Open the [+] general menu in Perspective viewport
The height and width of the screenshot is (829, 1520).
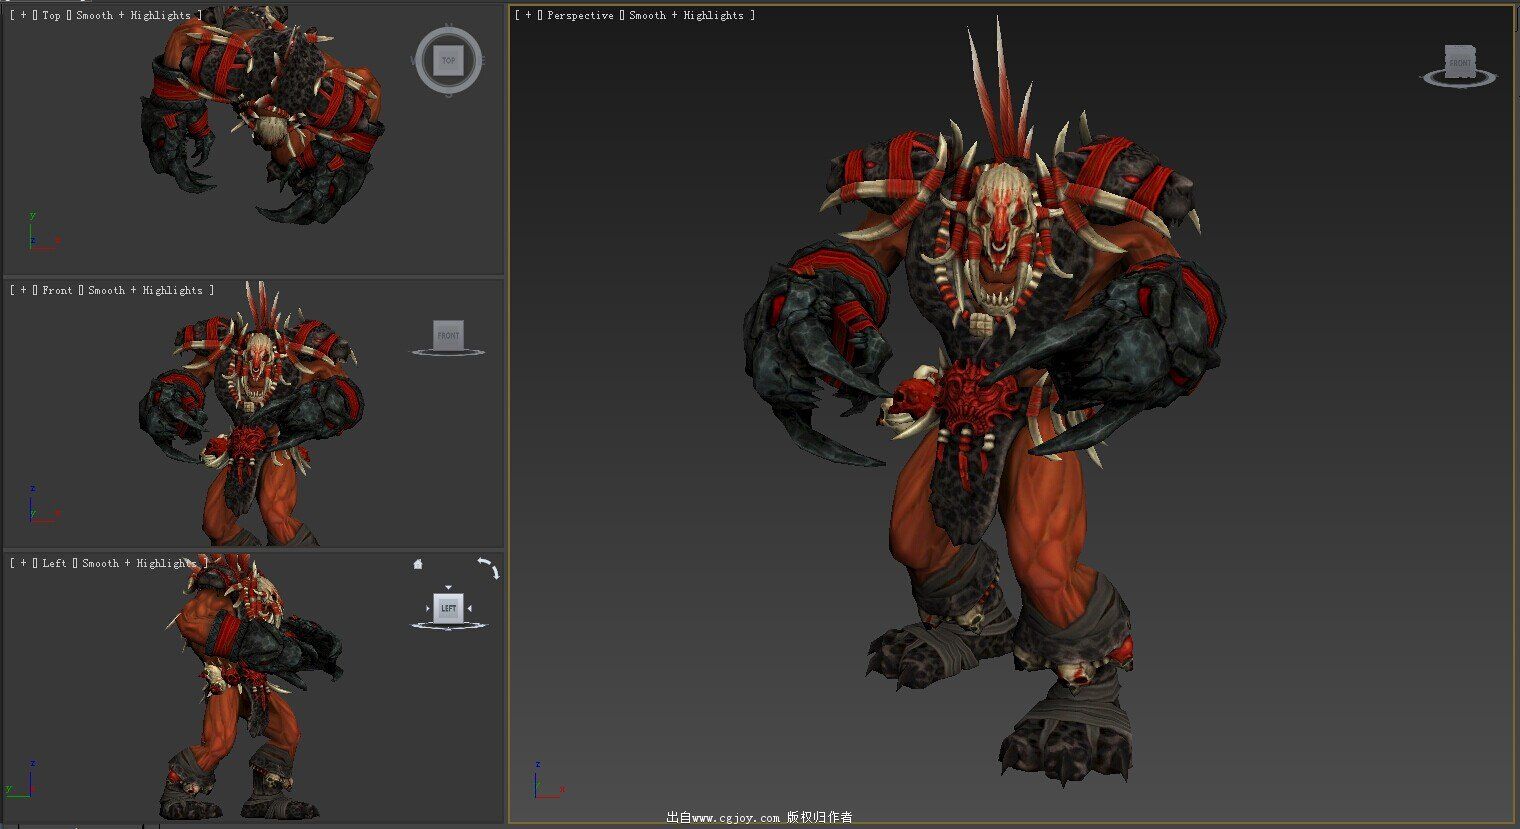pyautogui.click(x=528, y=15)
